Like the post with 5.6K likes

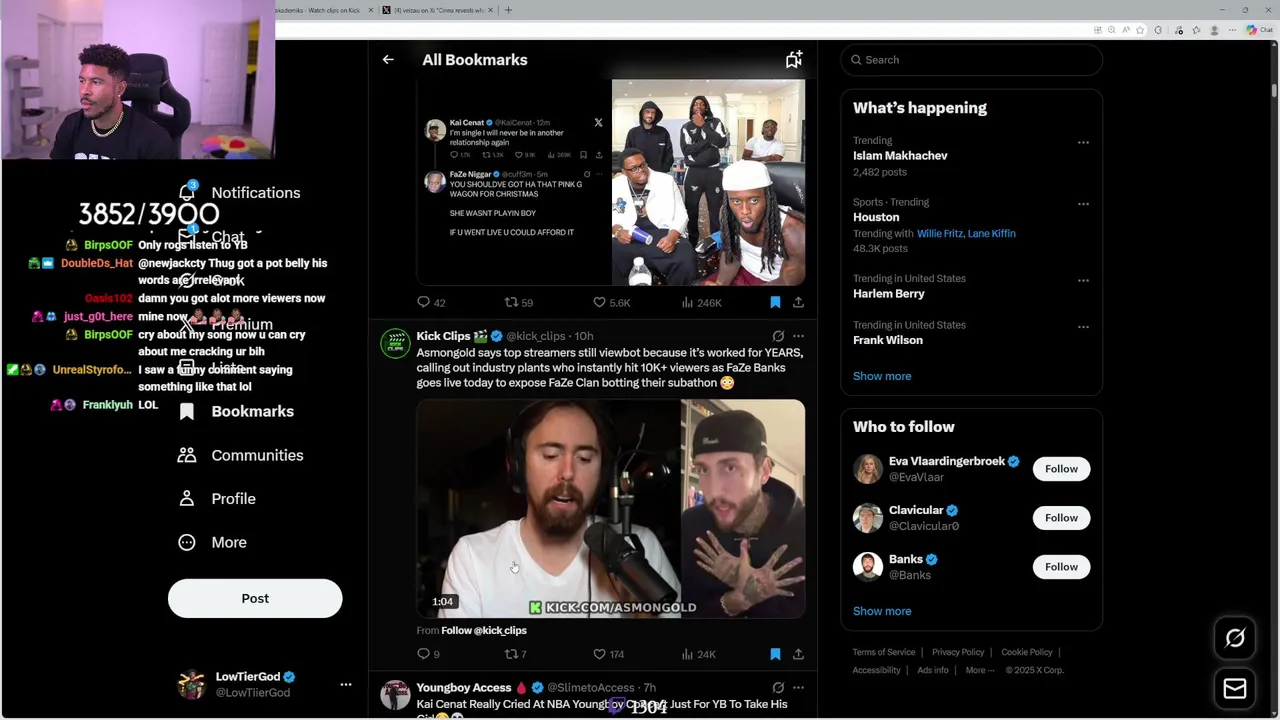point(611,302)
